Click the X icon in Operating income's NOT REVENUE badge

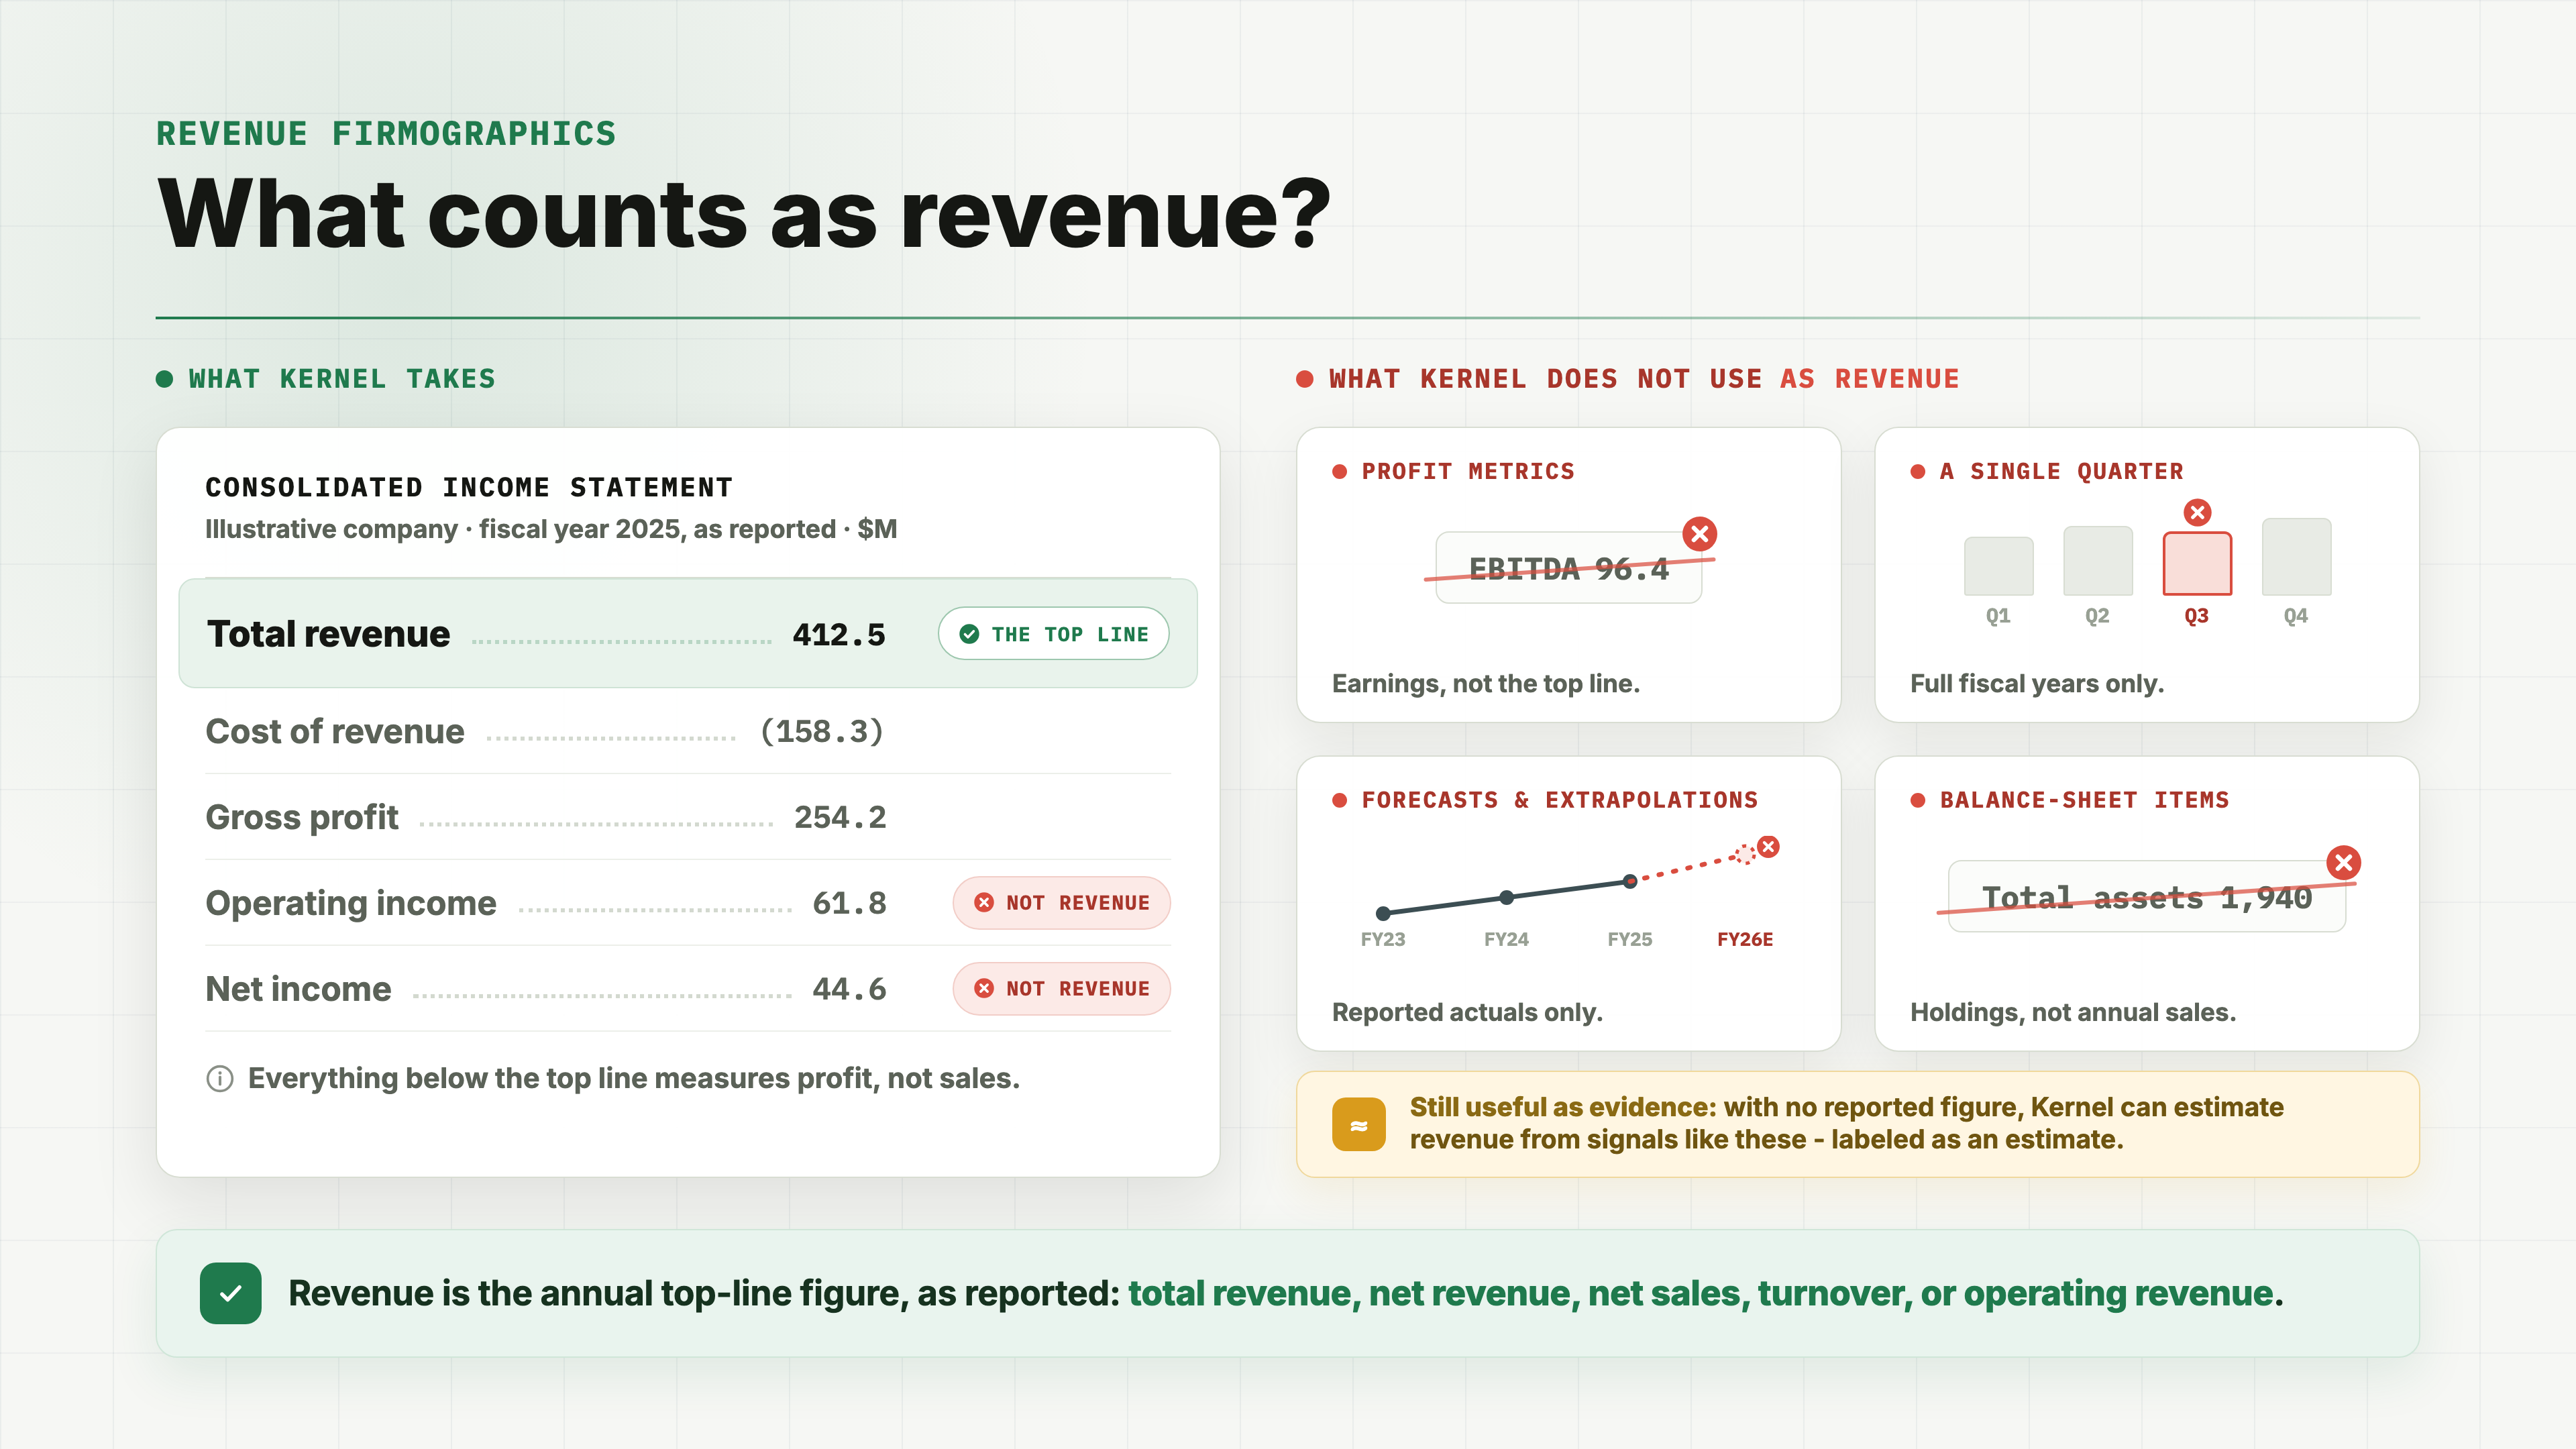(984, 903)
